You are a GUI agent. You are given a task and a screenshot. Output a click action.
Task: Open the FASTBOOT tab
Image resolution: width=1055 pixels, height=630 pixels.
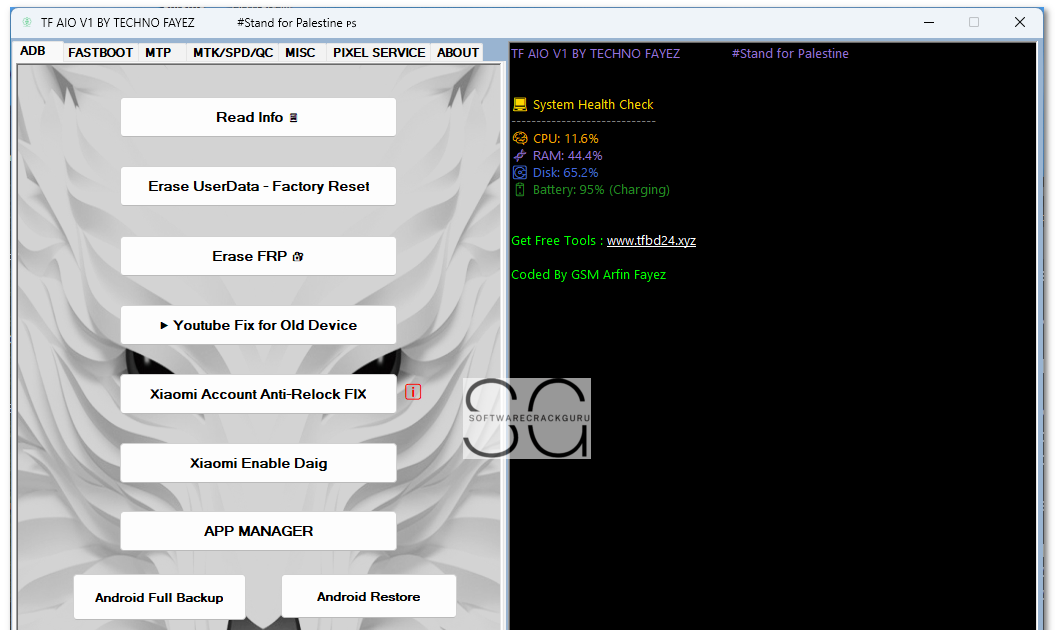(100, 52)
